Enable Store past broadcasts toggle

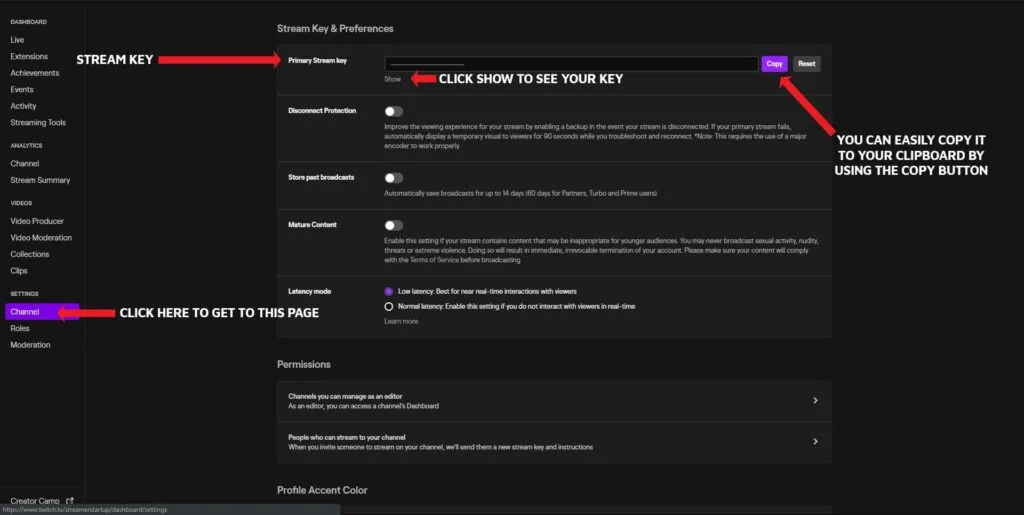[x=393, y=178]
